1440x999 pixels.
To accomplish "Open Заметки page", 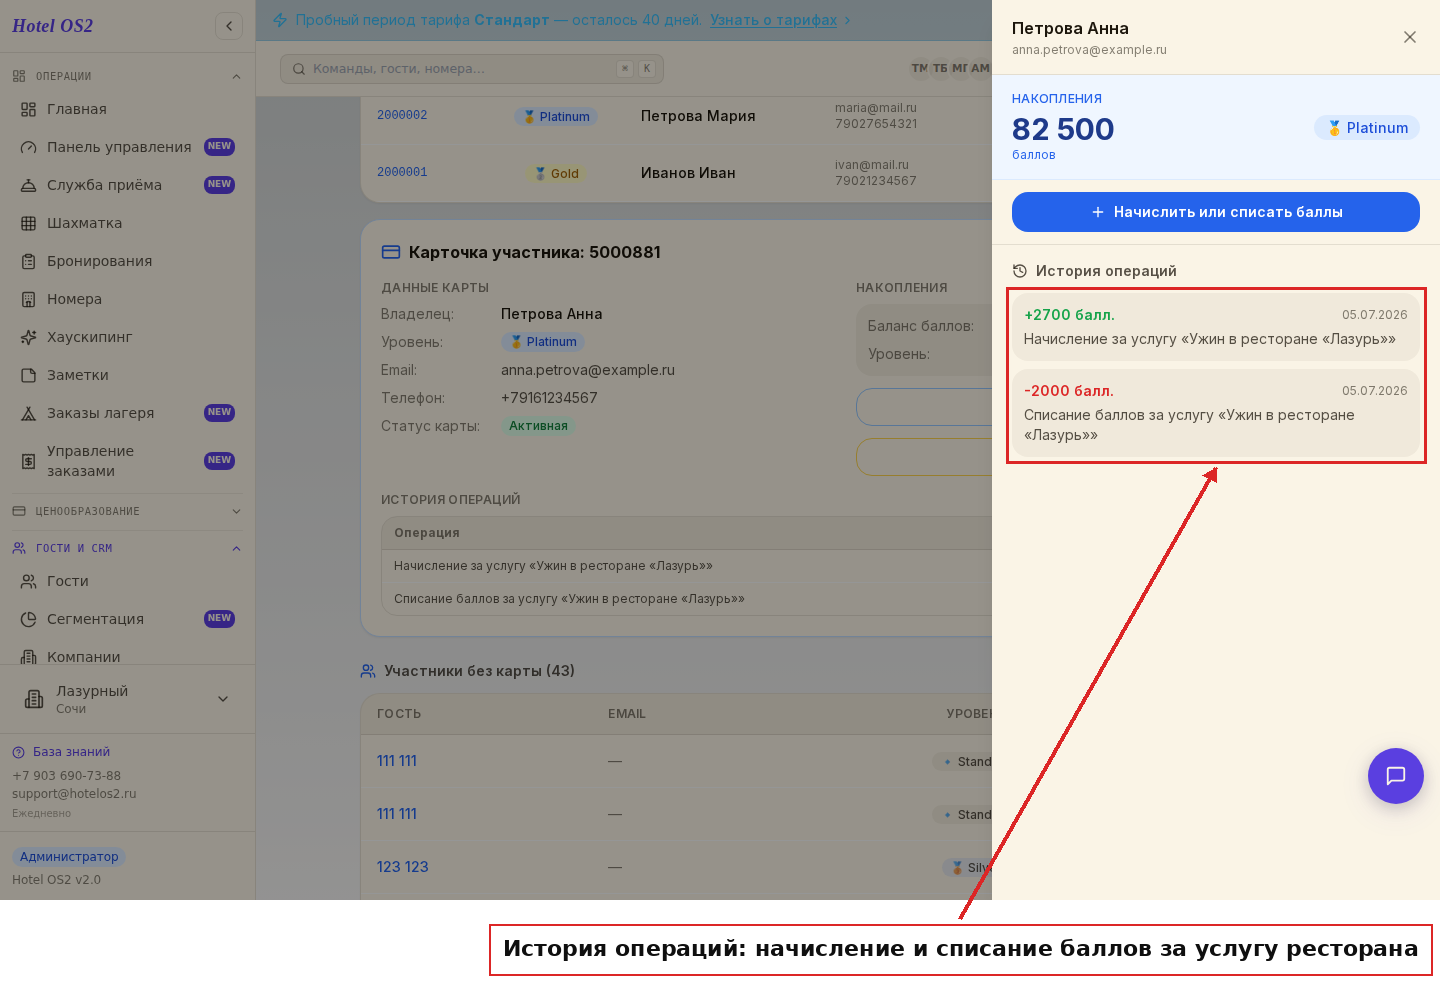I will click(x=127, y=375).
